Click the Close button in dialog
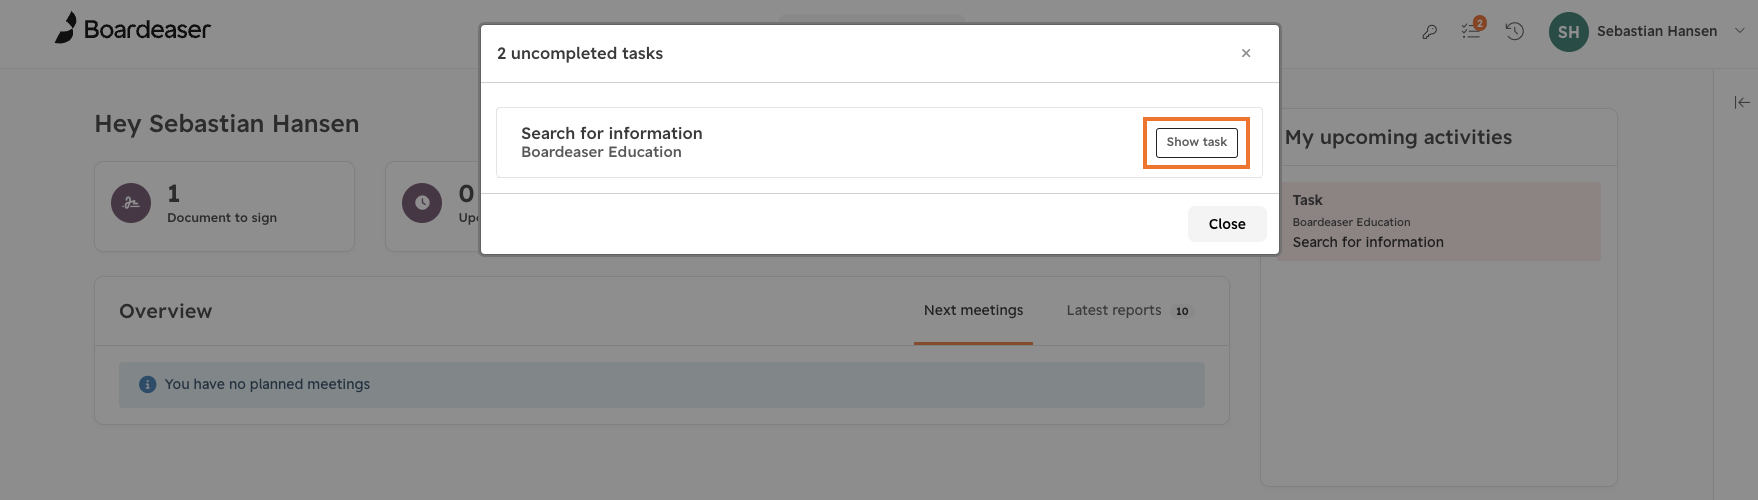The width and height of the screenshot is (1758, 500). [1227, 224]
